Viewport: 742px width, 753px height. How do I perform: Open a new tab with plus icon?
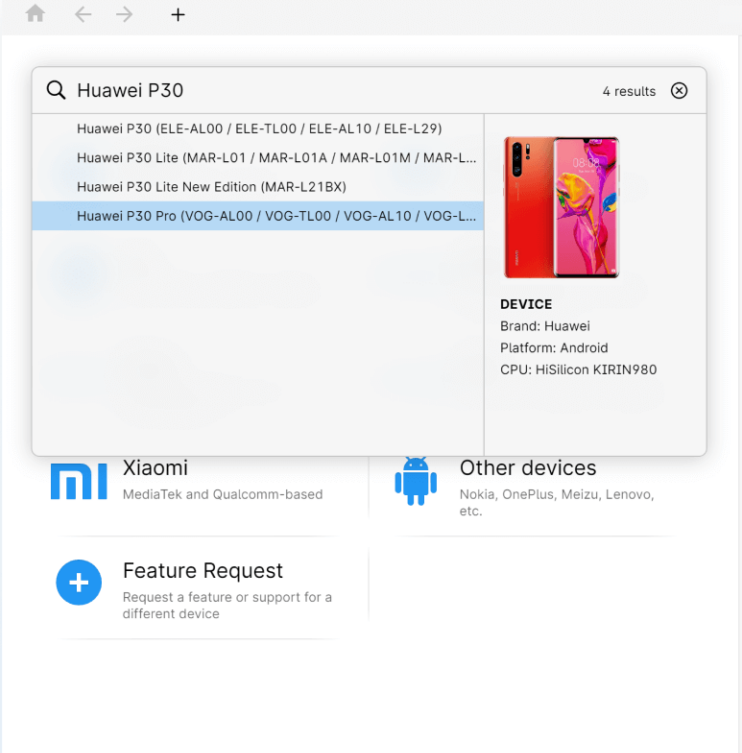[178, 15]
